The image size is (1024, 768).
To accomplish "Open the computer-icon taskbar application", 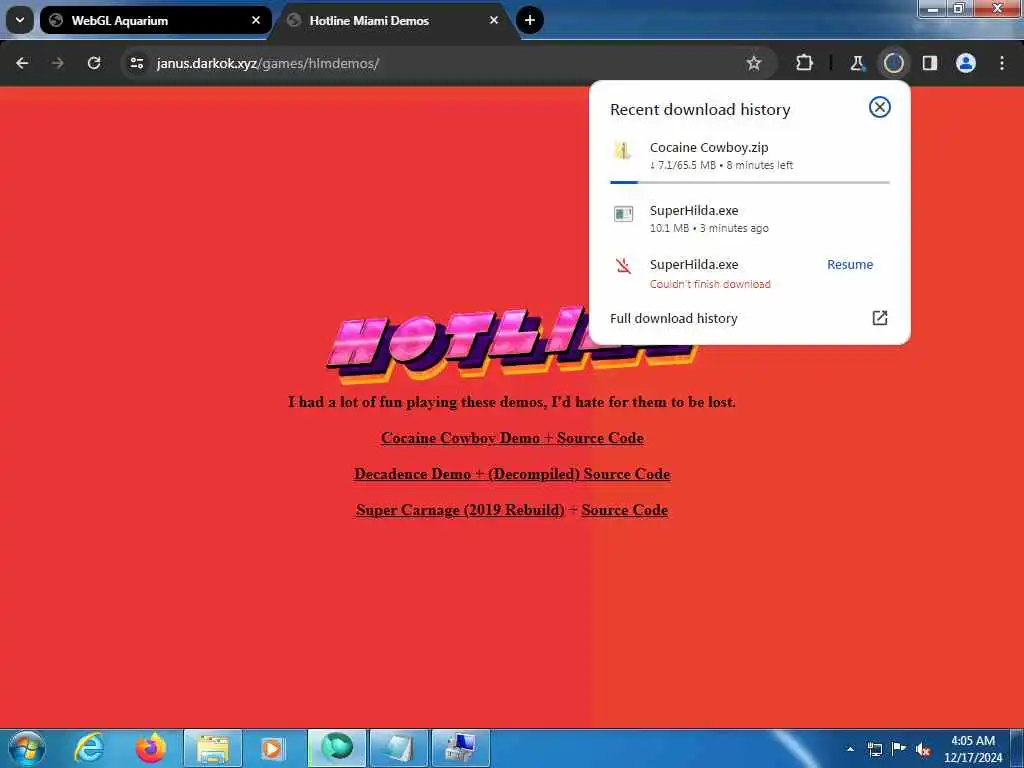I will click(x=460, y=748).
